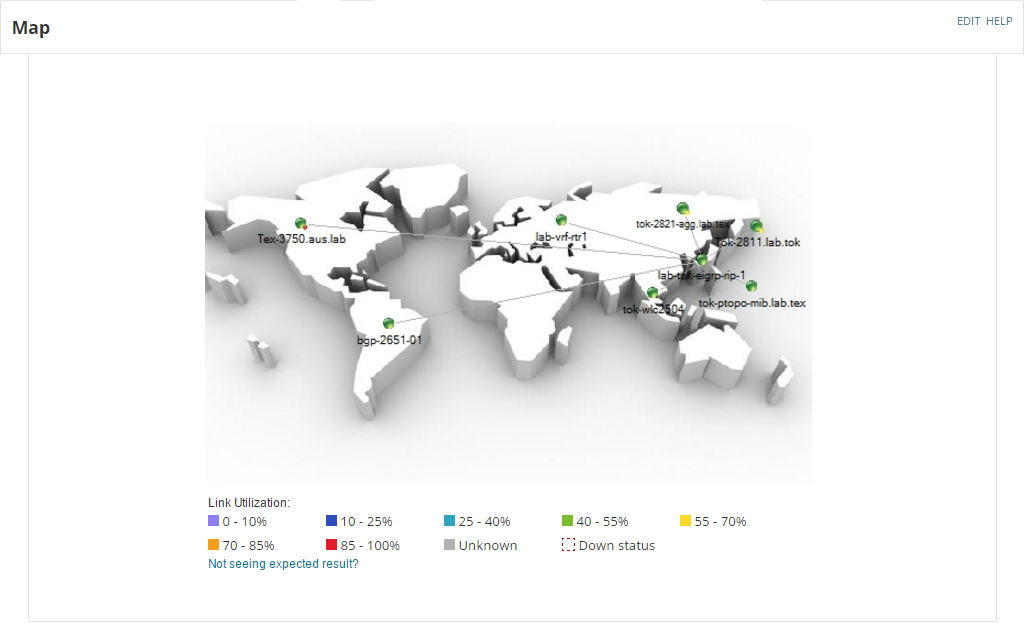The image size is (1024, 640).
Task: Click the Tex-3750.aus.lab node icon
Action: pos(300,223)
